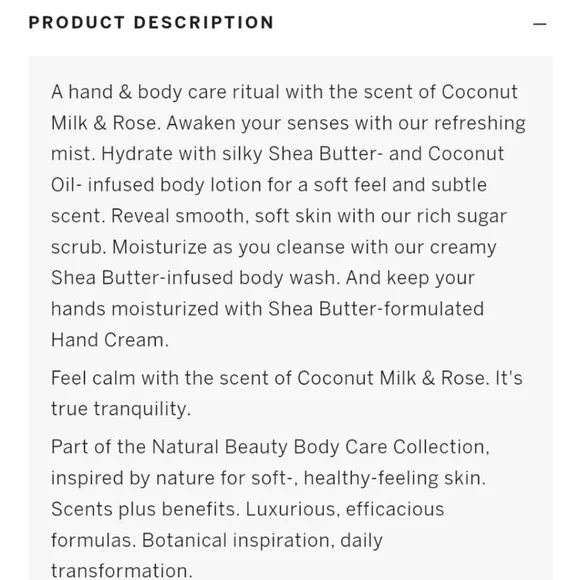Click the 'Feel calm with the scent' paragraph
Image resolution: width=580 pixels, height=580 pixels.
(x=287, y=394)
